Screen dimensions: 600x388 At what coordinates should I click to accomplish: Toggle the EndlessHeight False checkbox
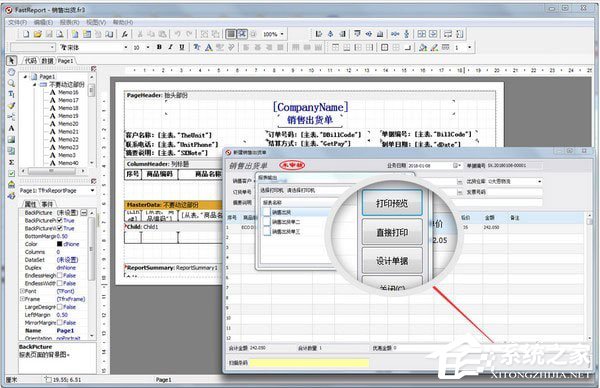[x=60, y=276]
